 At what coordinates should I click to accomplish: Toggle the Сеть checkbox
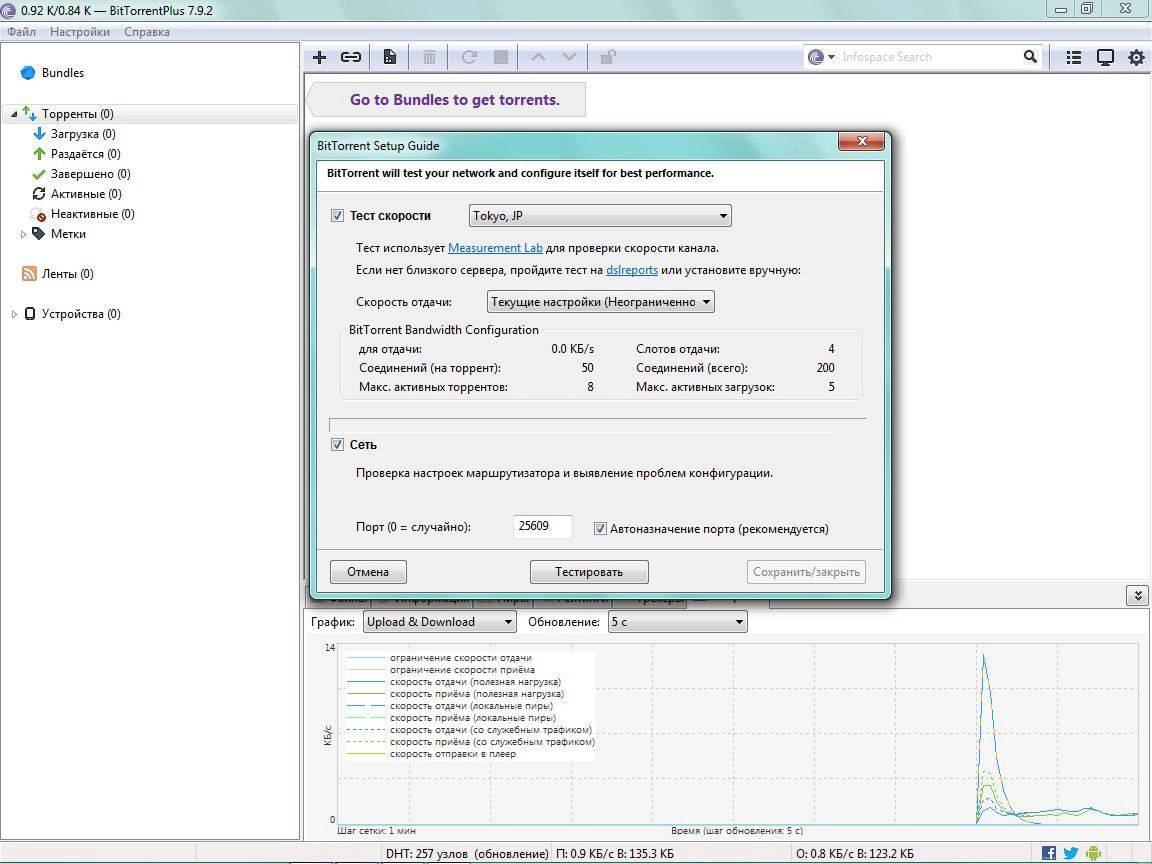(x=337, y=444)
